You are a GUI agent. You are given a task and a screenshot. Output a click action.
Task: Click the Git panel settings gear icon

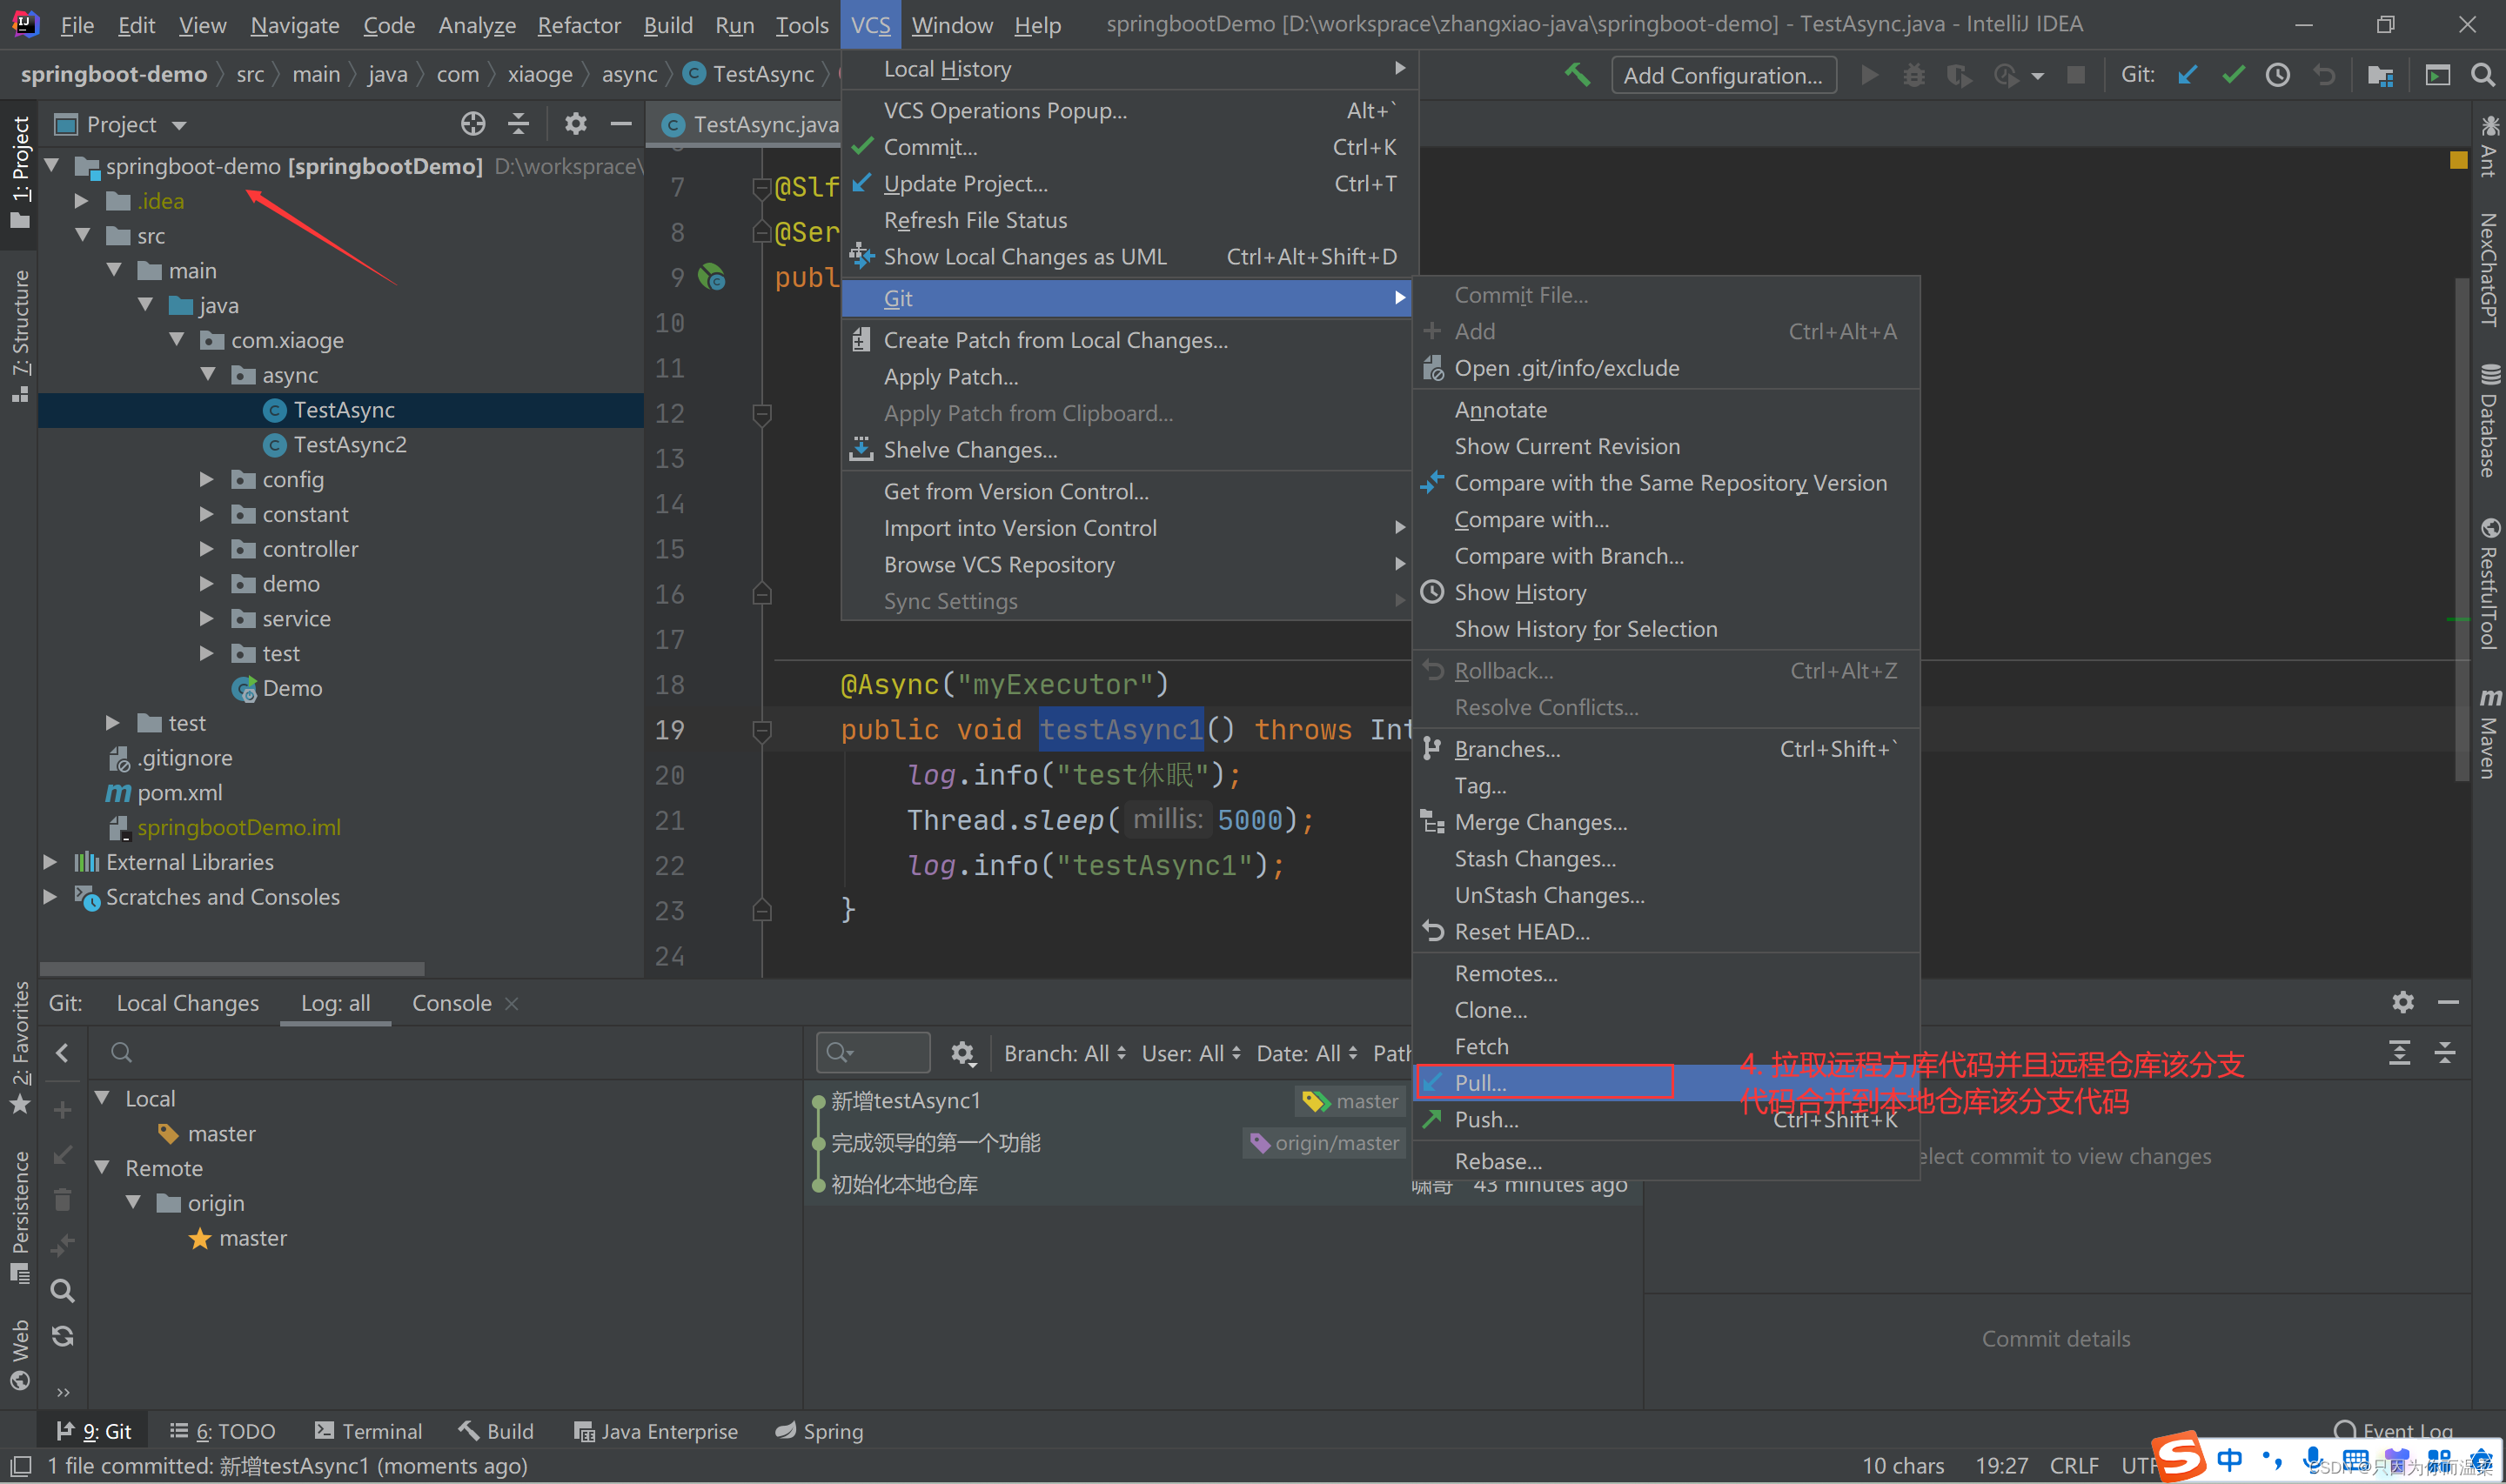point(2403,1002)
